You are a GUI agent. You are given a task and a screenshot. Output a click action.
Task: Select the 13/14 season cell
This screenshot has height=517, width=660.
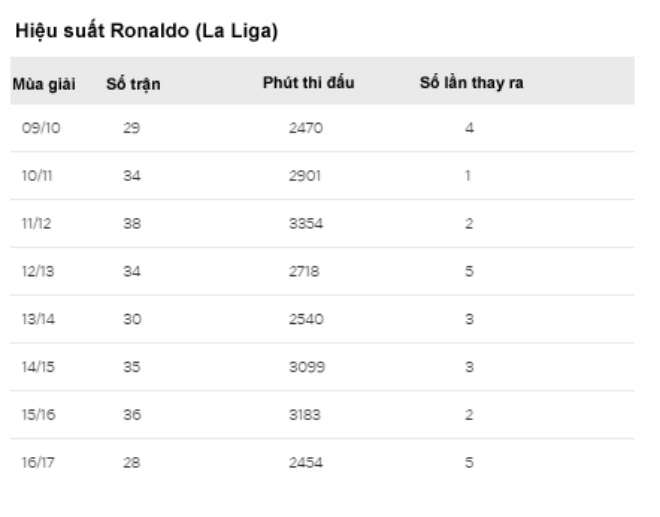click(x=34, y=319)
